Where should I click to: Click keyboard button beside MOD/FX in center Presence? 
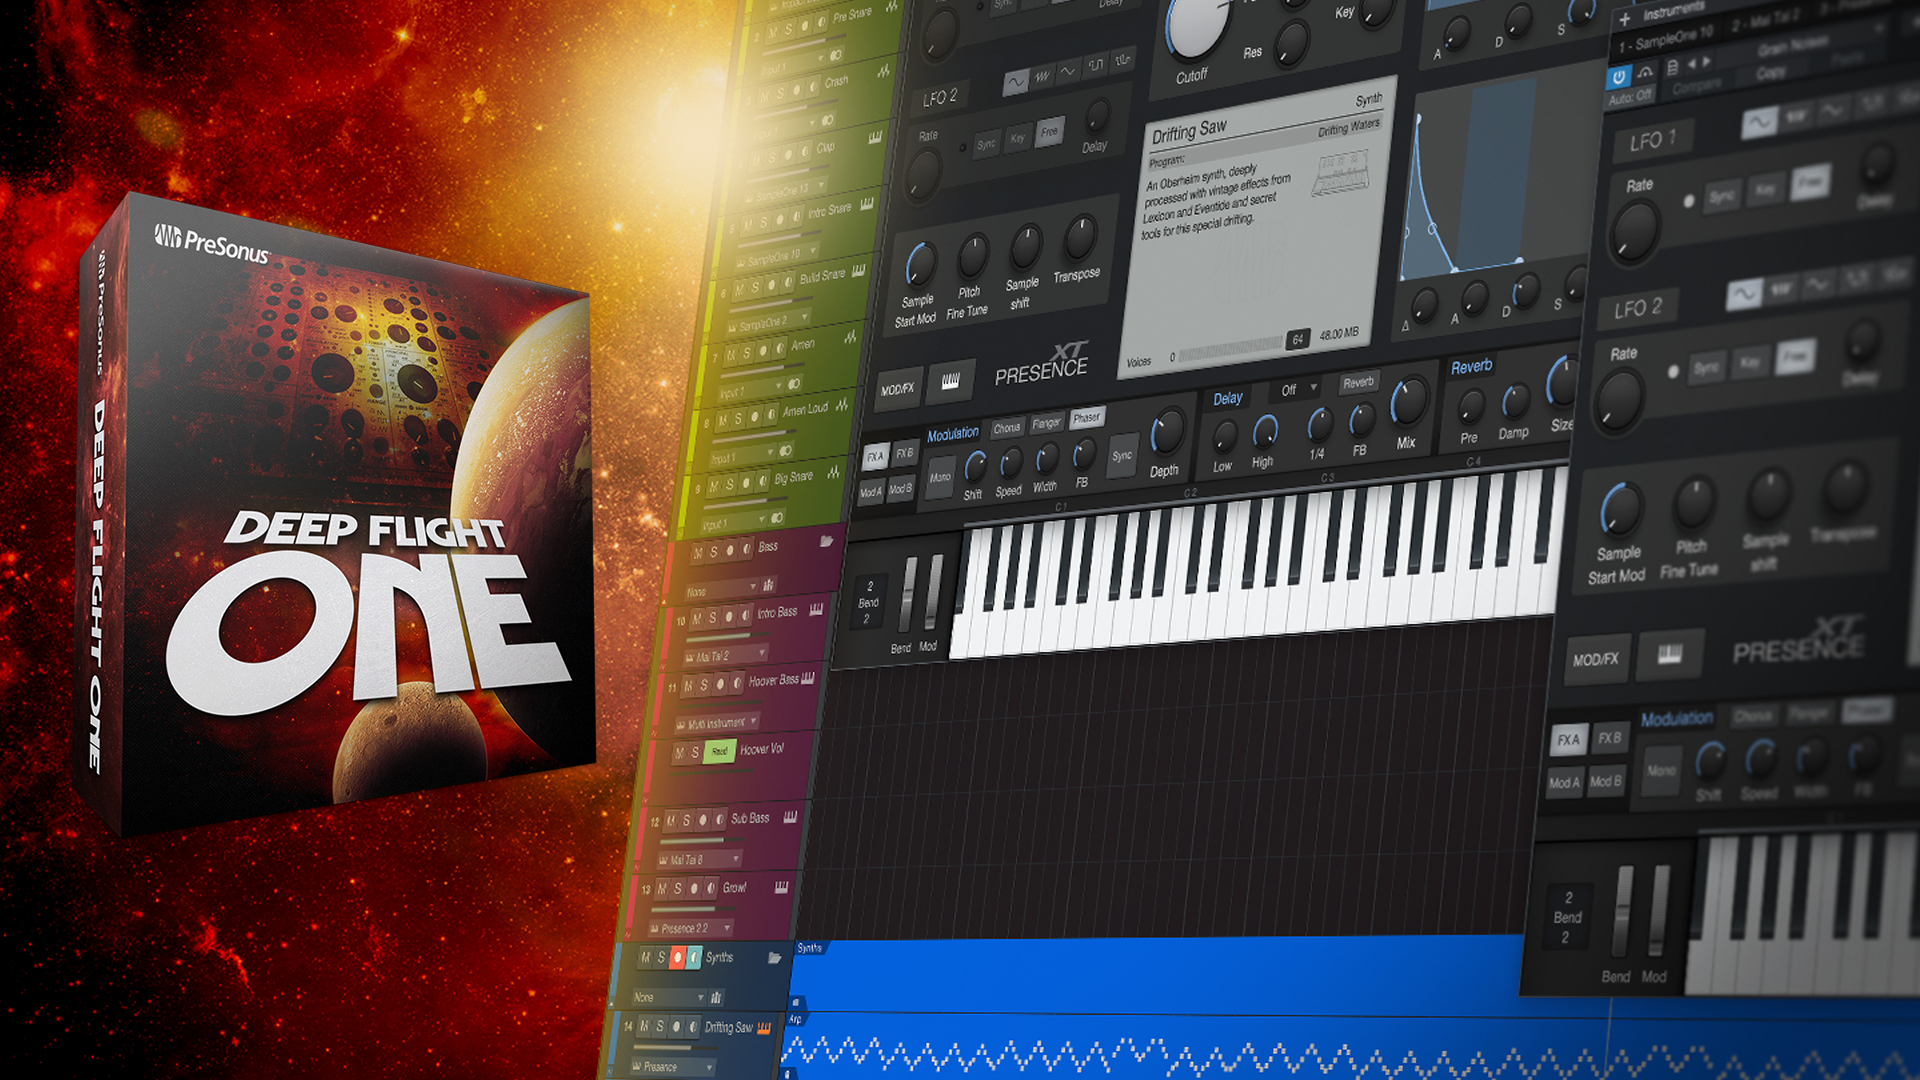[950, 381]
